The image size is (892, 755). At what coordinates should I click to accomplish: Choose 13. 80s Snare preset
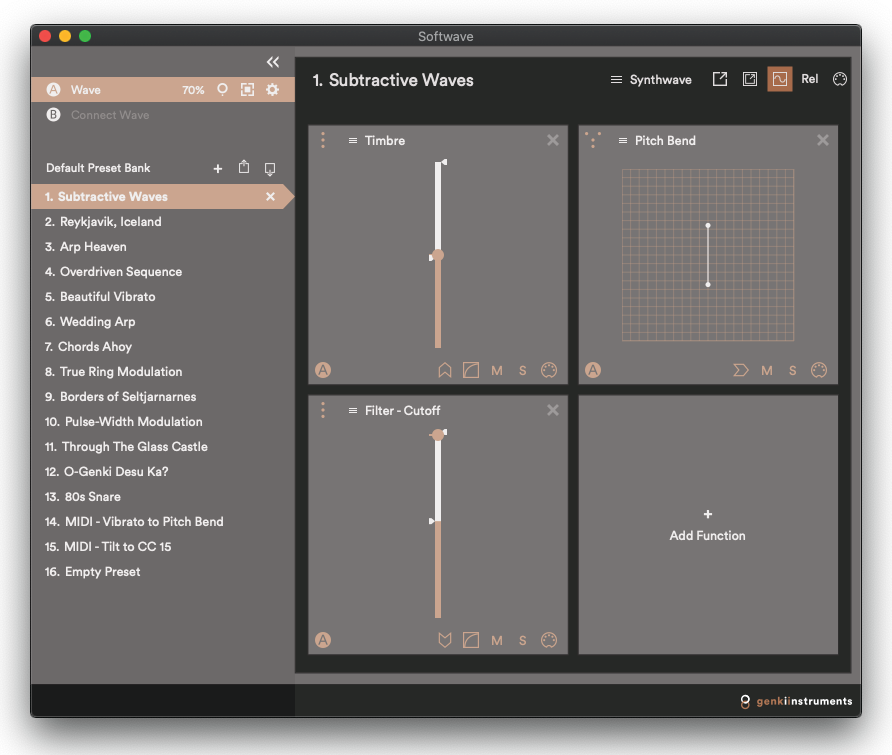[163, 497]
